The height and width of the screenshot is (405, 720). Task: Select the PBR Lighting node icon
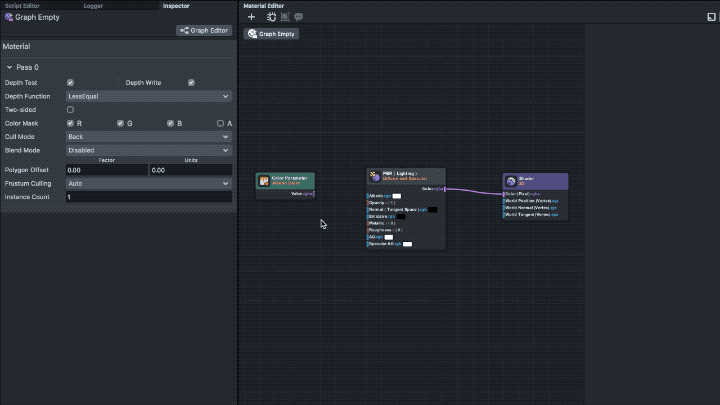click(374, 176)
